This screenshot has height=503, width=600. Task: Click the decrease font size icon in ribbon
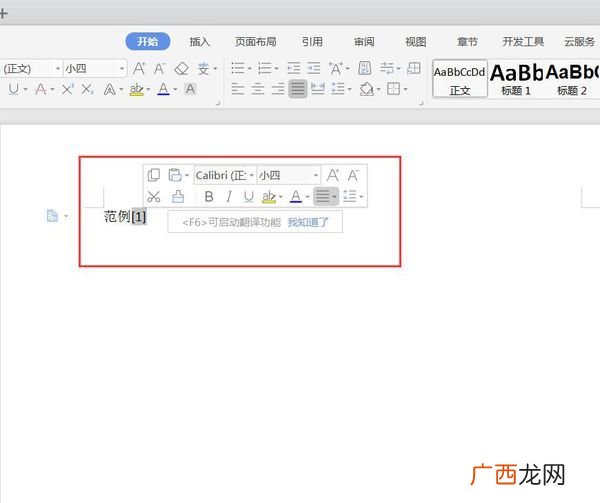[x=159, y=68]
